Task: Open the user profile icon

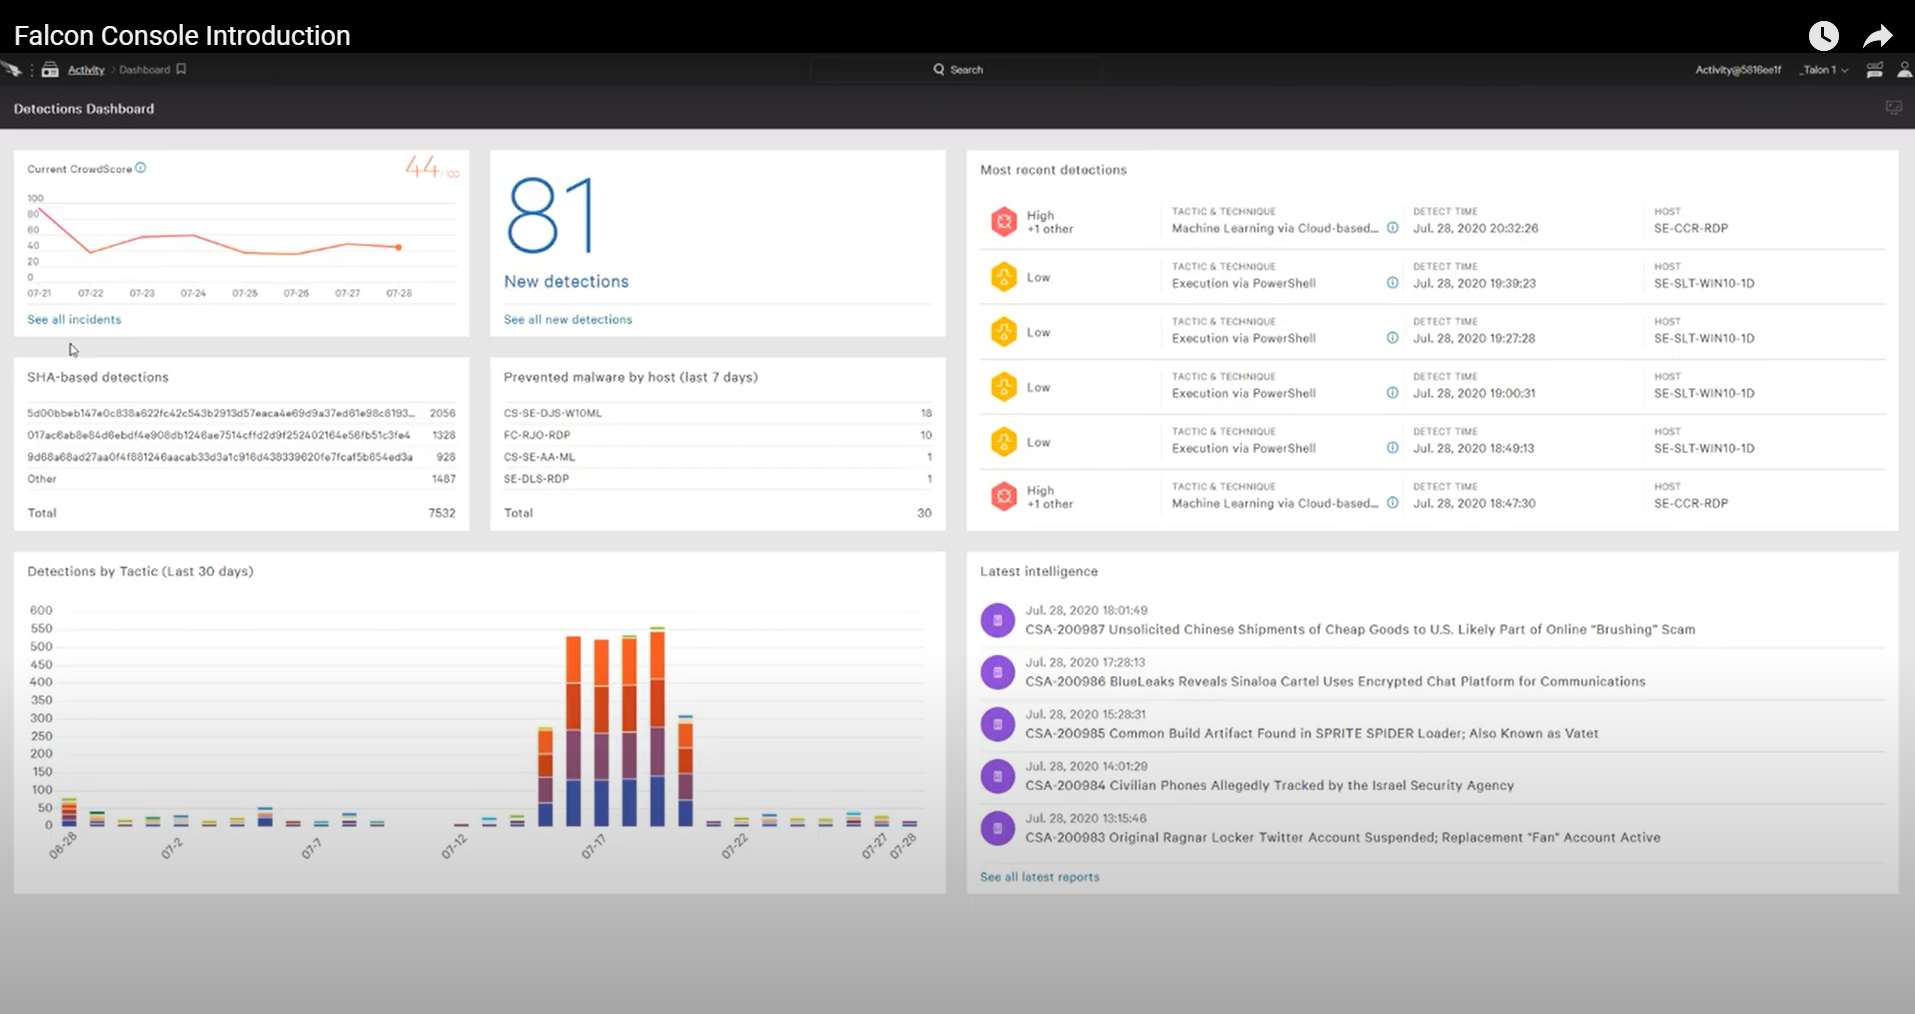Action: click(1904, 70)
